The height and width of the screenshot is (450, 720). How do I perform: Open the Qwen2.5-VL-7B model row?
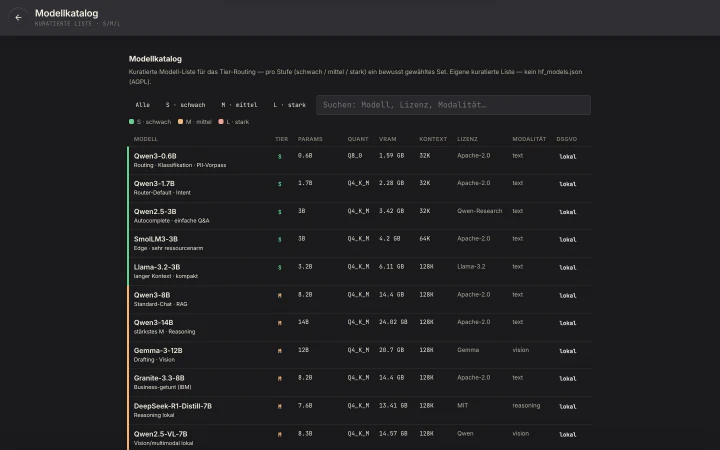360,438
